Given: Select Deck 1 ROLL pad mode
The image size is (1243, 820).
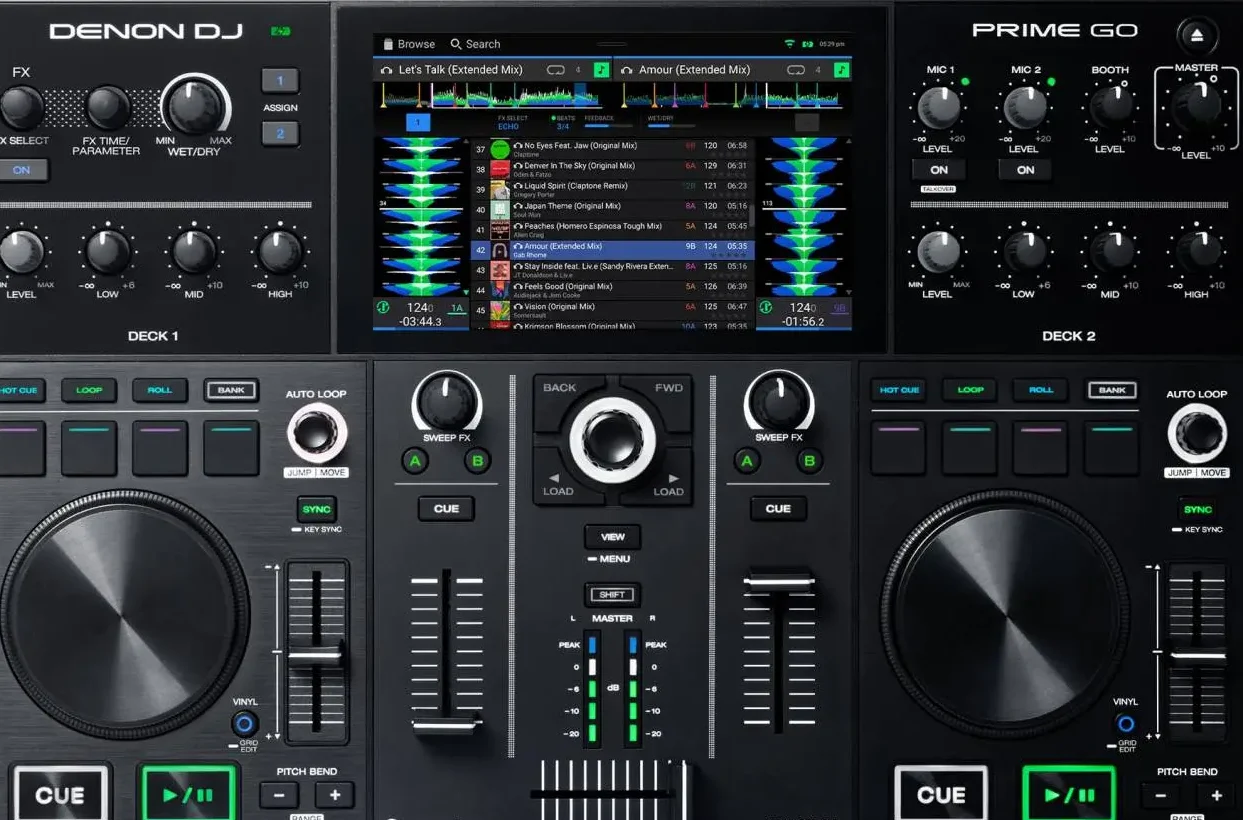Looking at the screenshot, I should tap(160, 390).
